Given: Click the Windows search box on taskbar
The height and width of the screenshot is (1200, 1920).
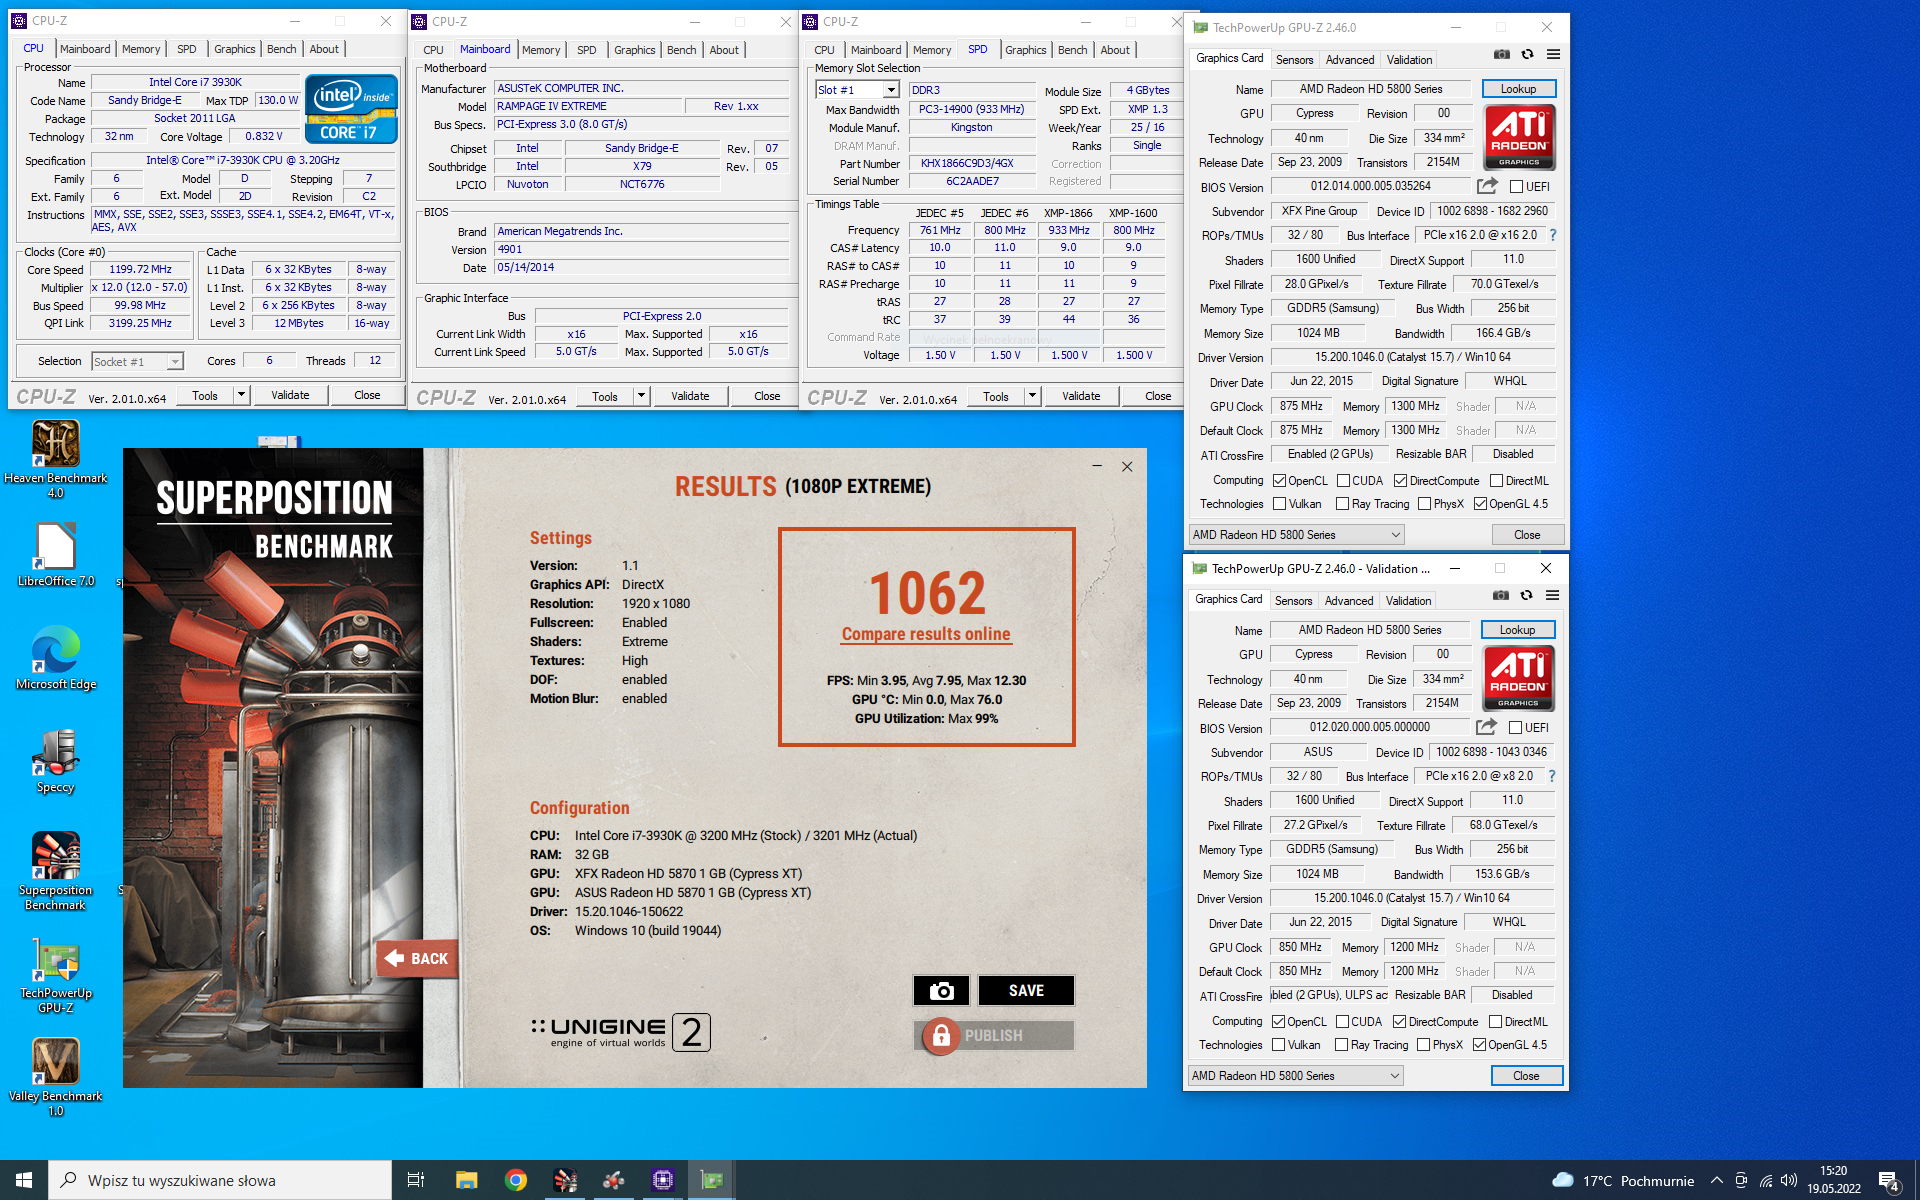Looking at the screenshot, I should [220, 1180].
